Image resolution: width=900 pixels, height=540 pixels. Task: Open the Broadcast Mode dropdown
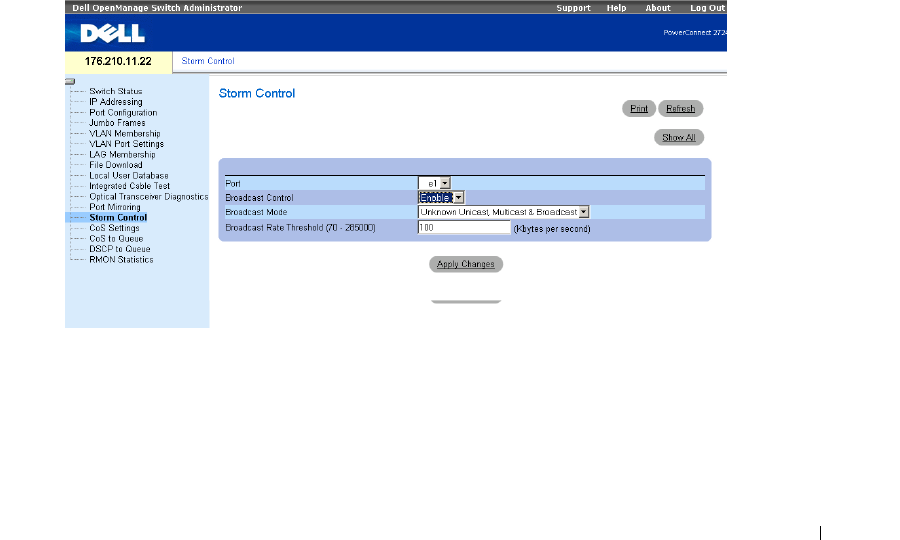pos(503,212)
